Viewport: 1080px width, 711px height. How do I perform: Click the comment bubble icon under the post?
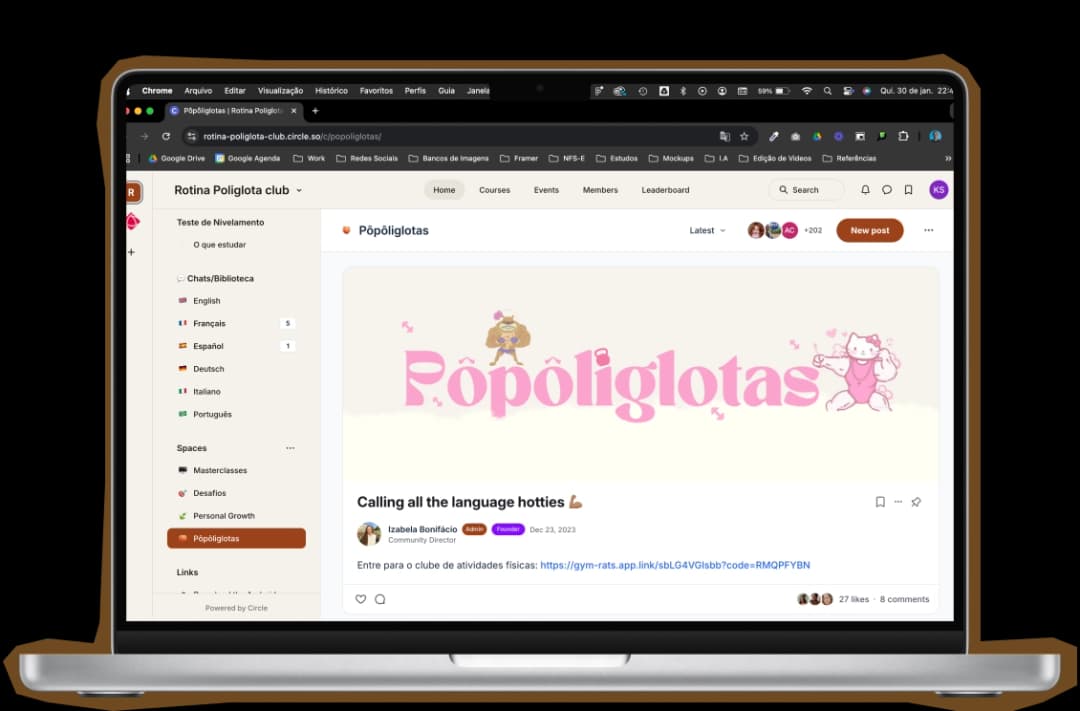tap(380, 599)
